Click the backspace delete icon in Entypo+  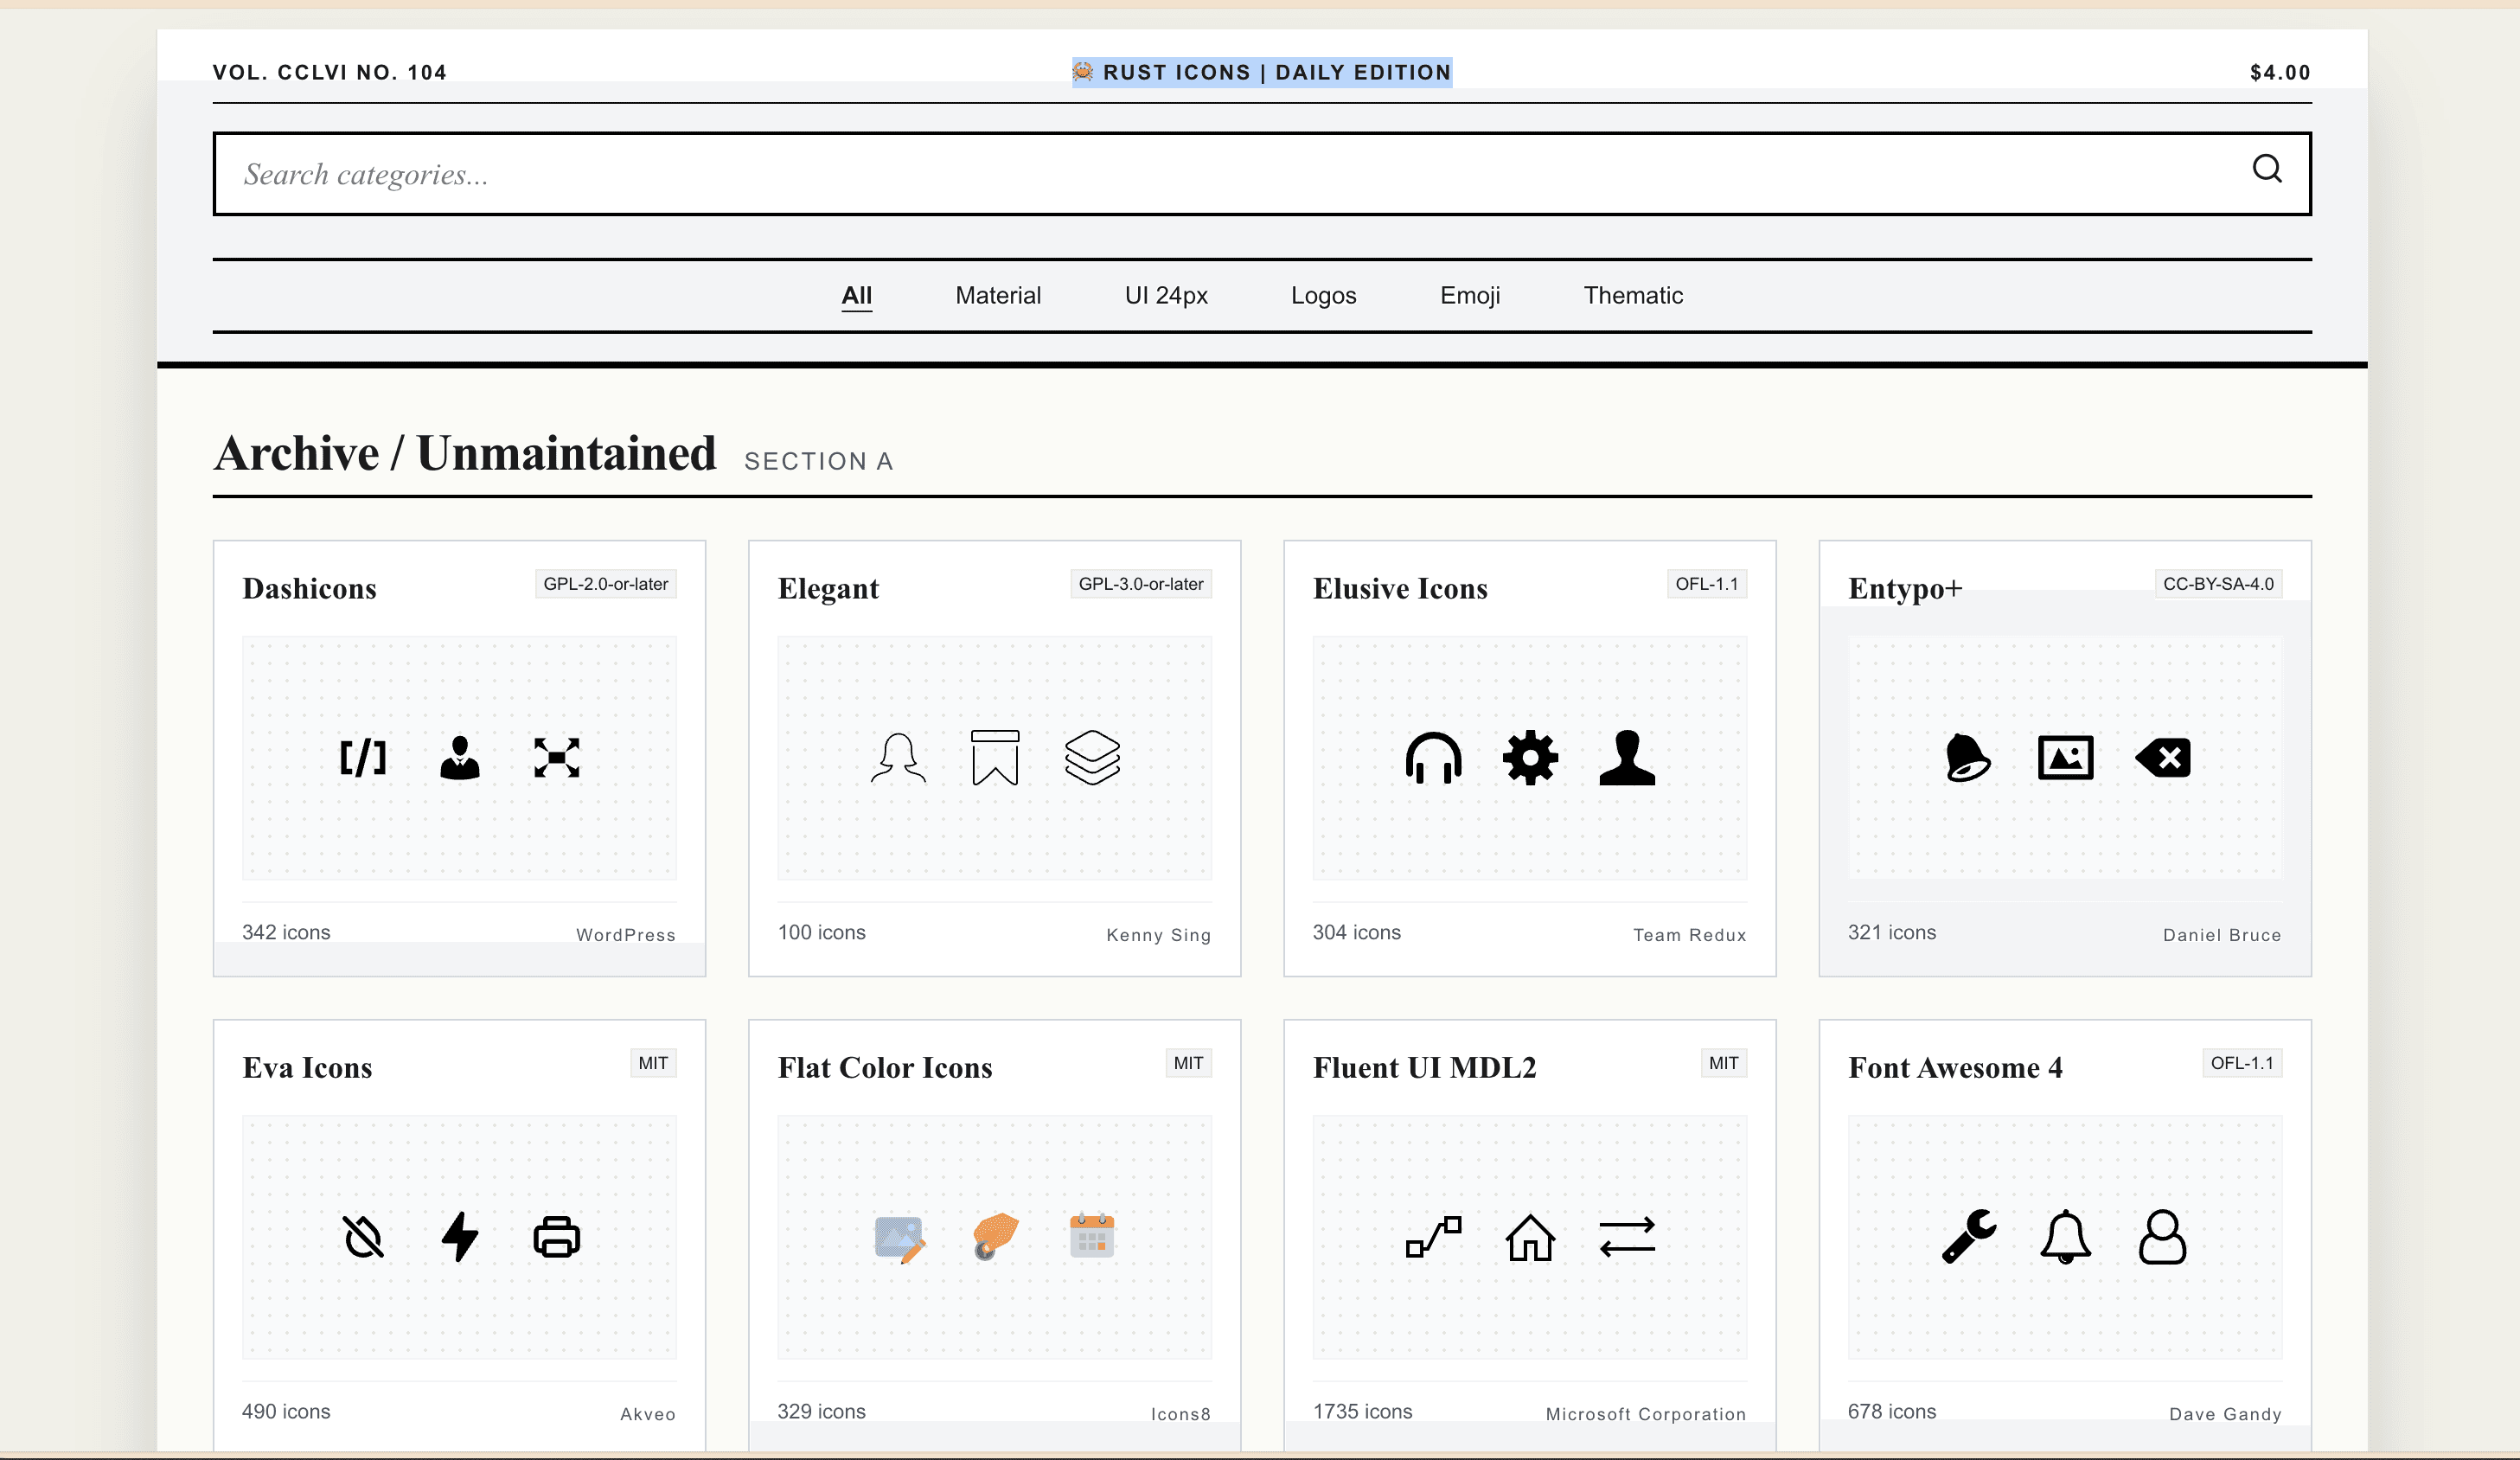coord(2162,758)
